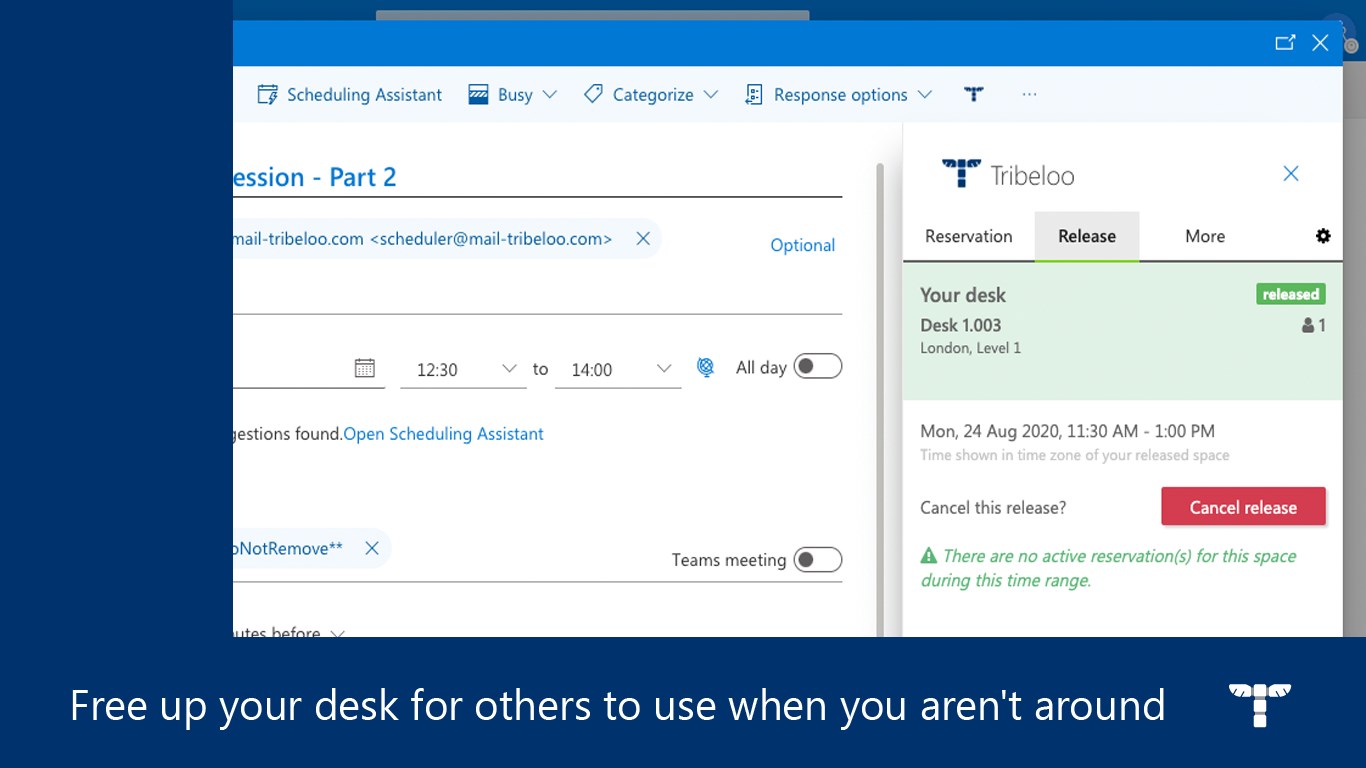Remove the DoNotRemove location chip
1366x768 pixels.
pyautogui.click(x=371, y=548)
